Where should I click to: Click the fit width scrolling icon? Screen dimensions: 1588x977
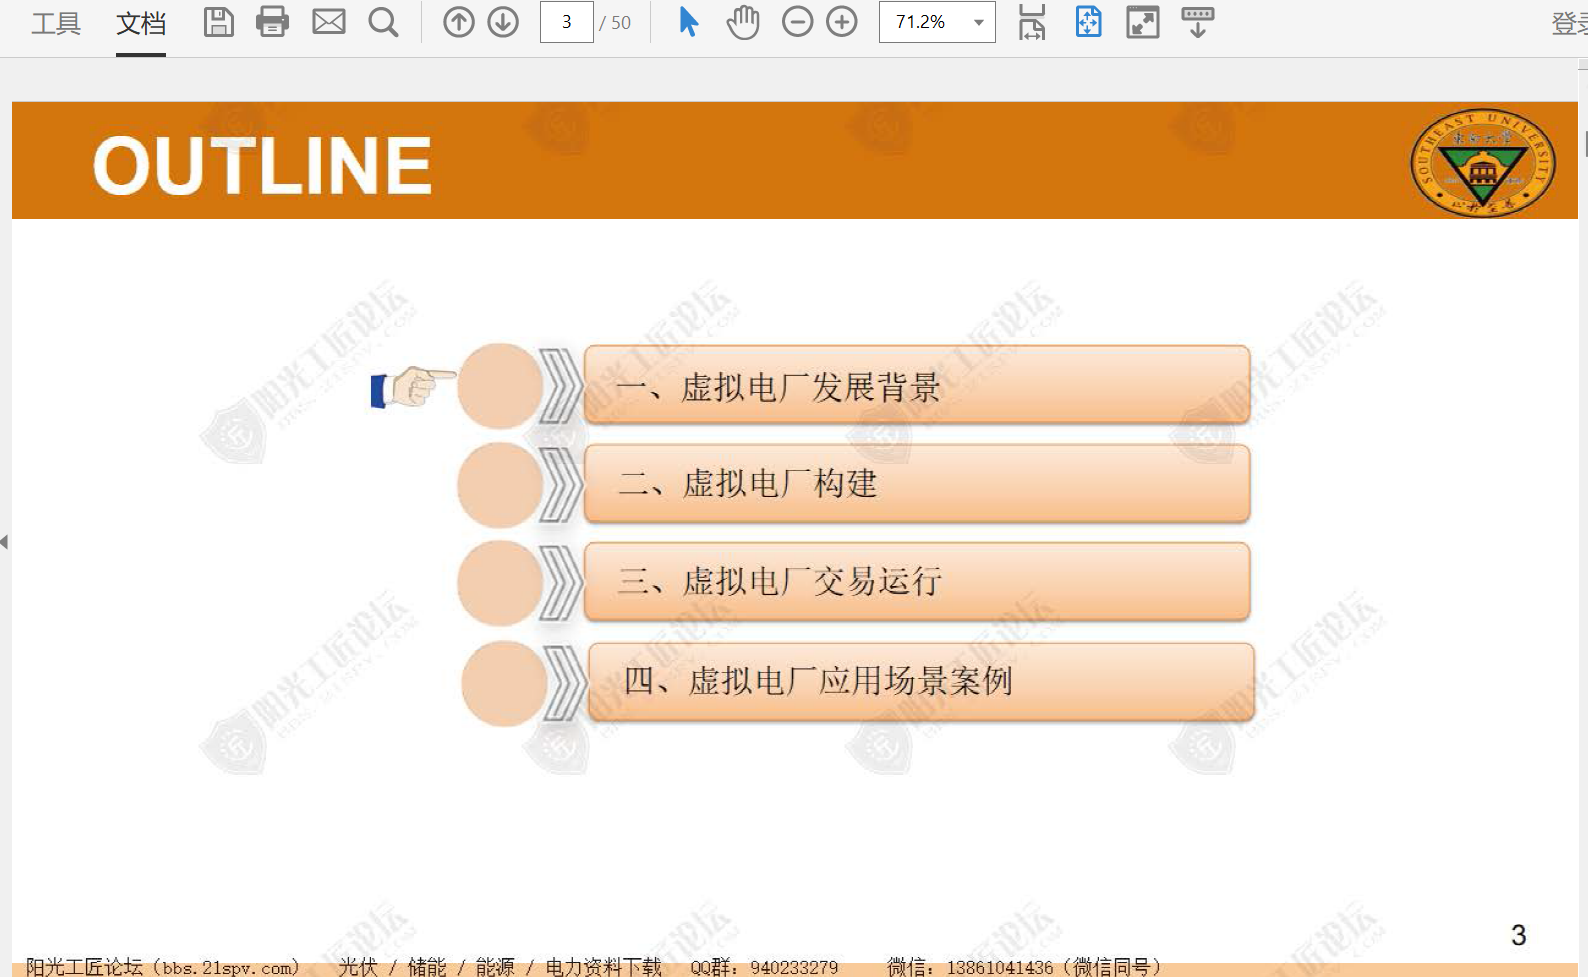pyautogui.click(x=1031, y=22)
